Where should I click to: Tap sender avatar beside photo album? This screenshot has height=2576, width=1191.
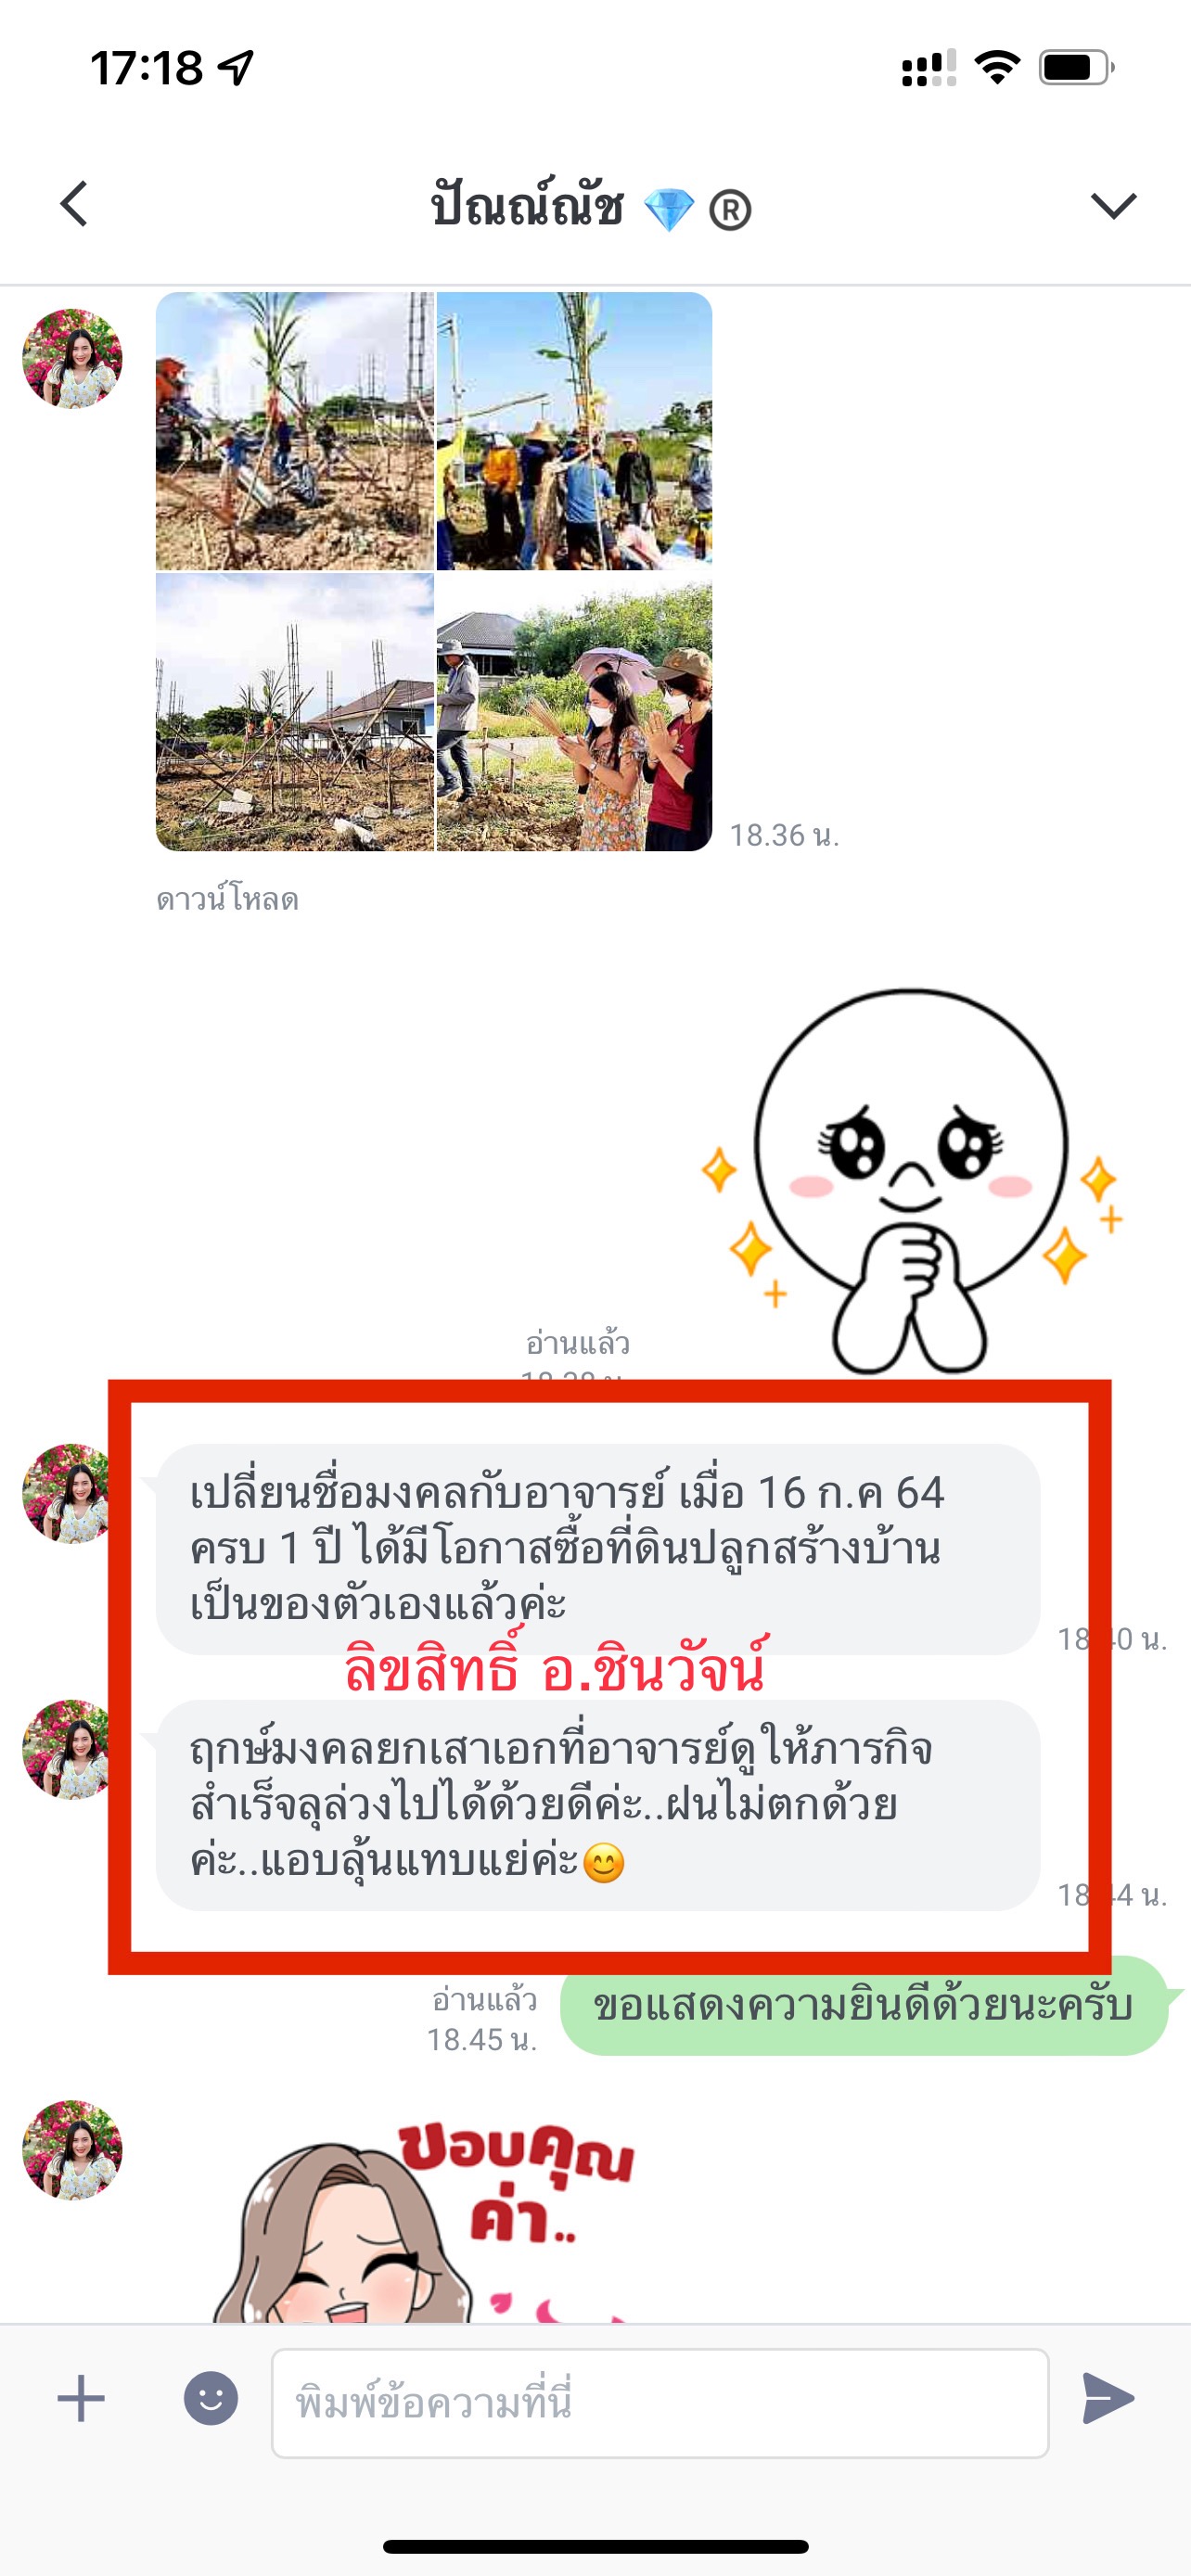tap(72, 358)
